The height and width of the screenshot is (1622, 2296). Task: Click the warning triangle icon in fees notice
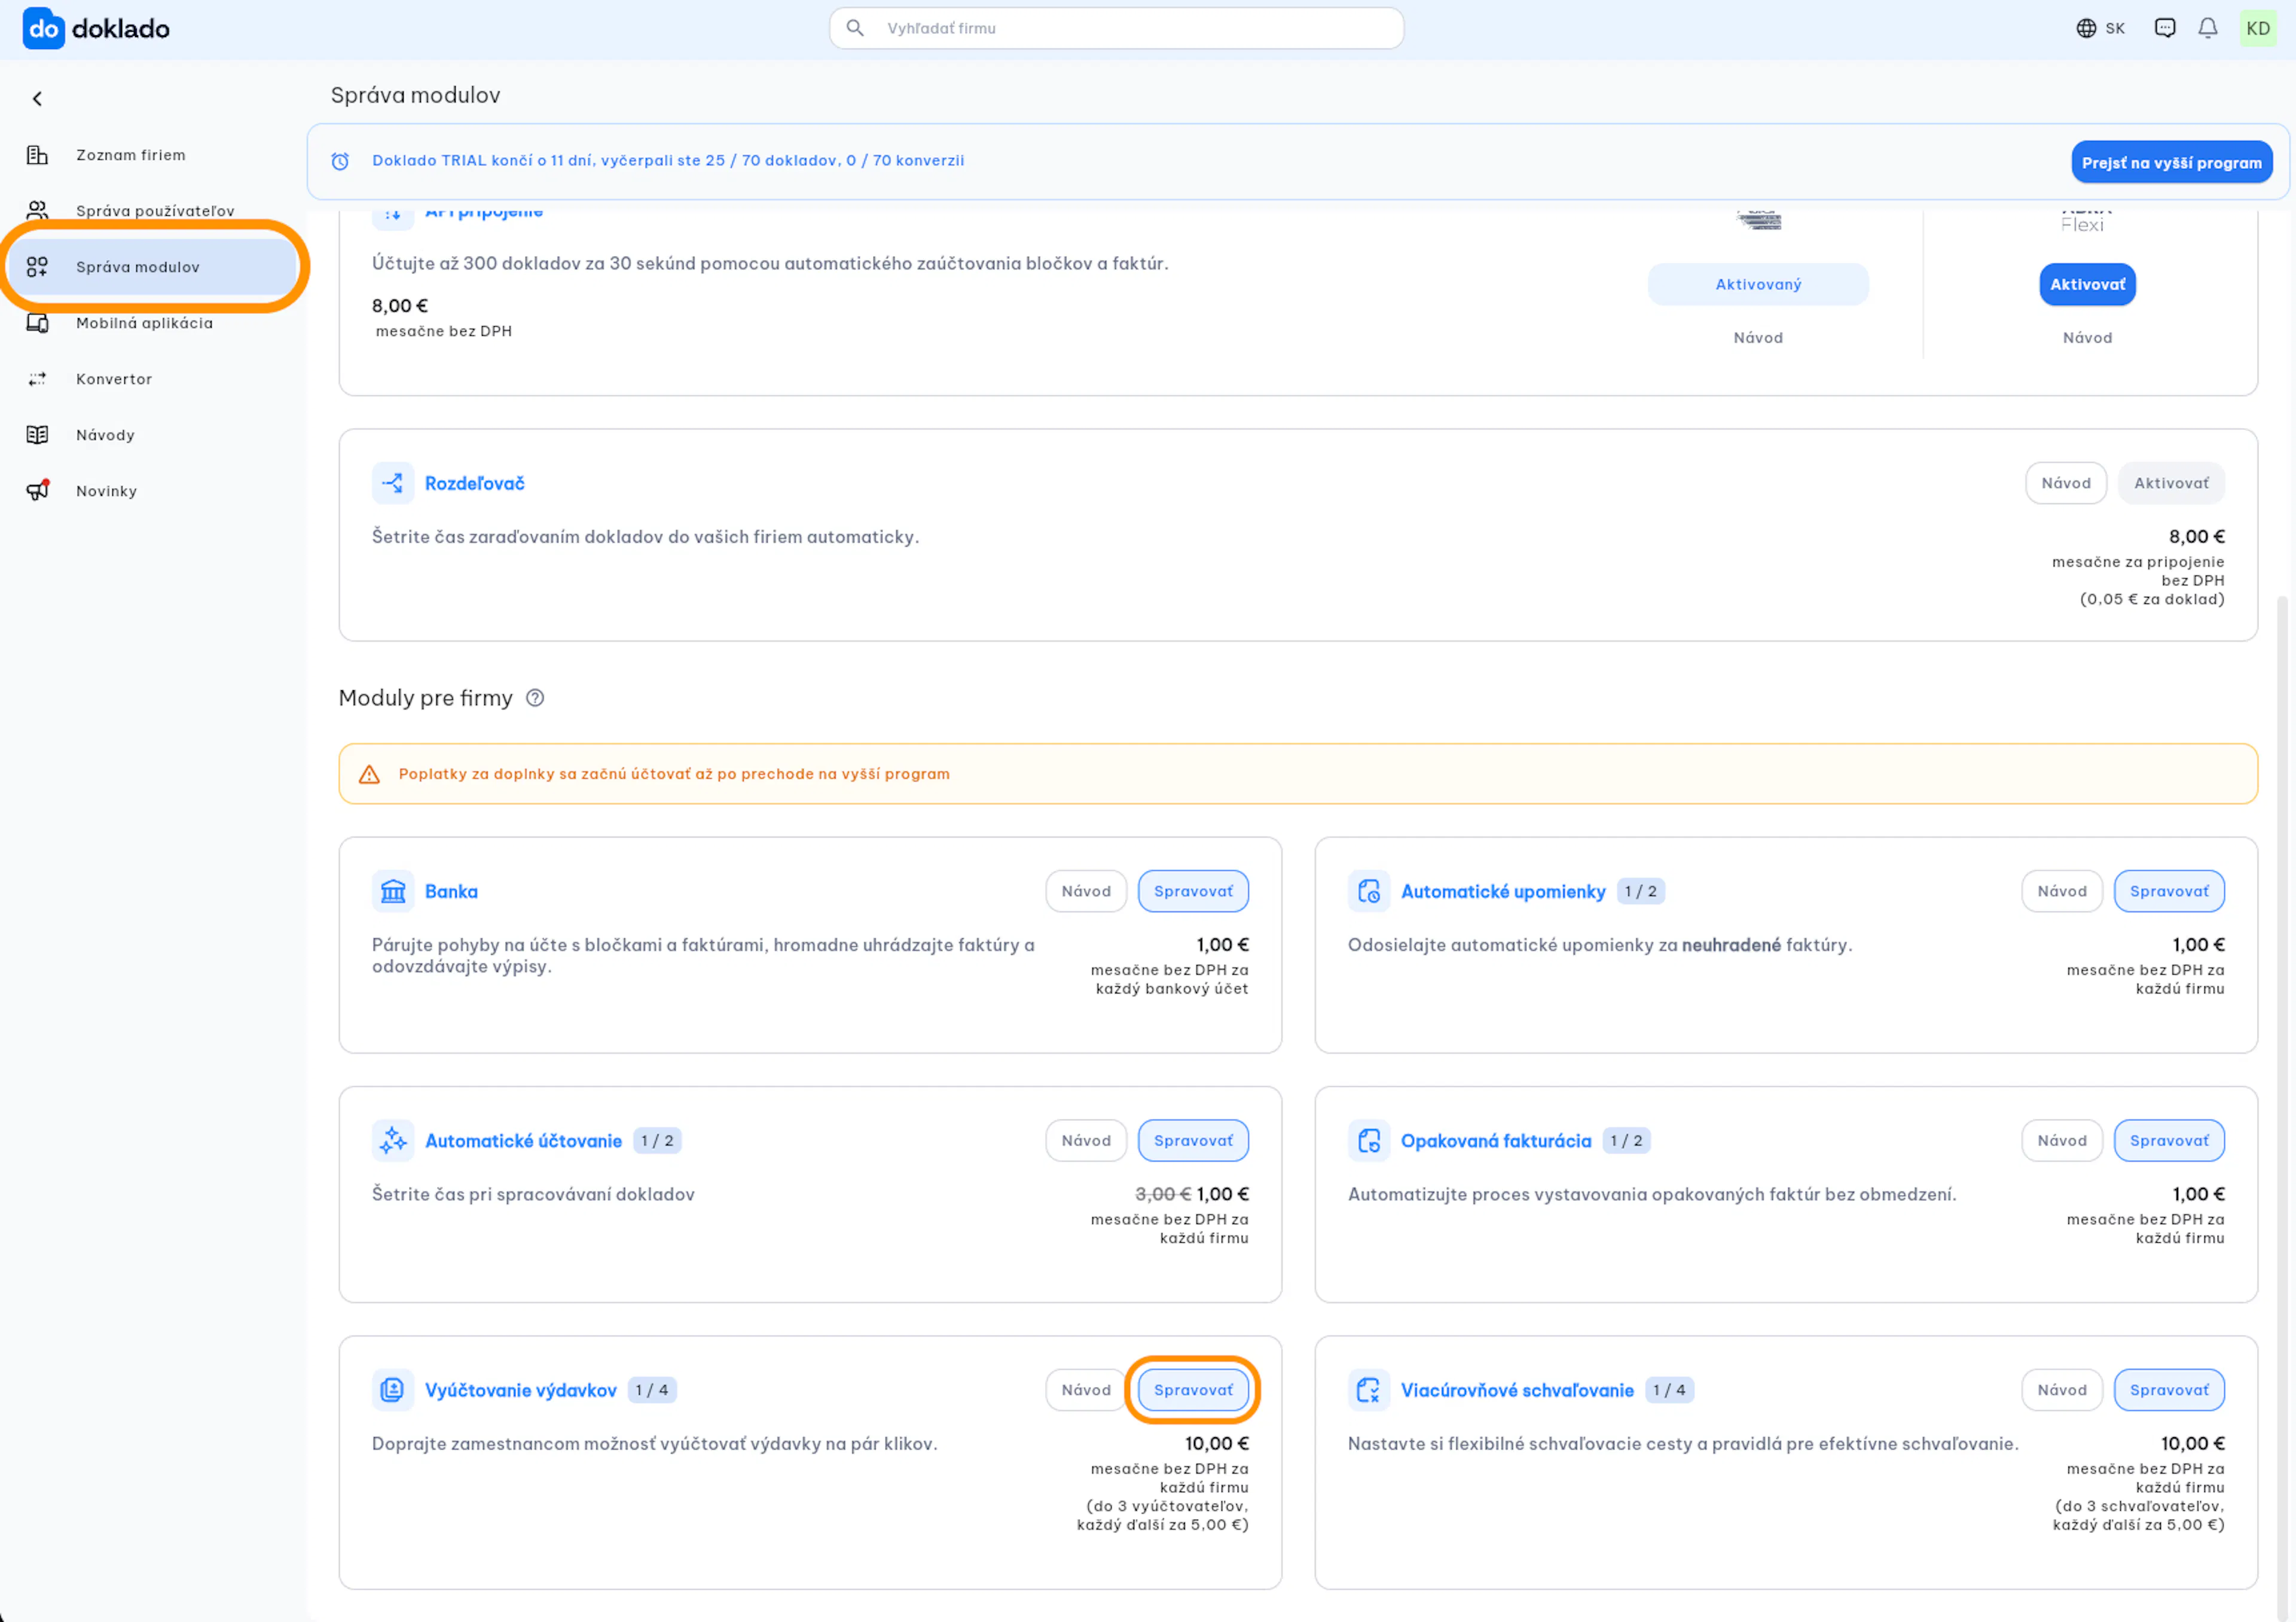(x=369, y=774)
